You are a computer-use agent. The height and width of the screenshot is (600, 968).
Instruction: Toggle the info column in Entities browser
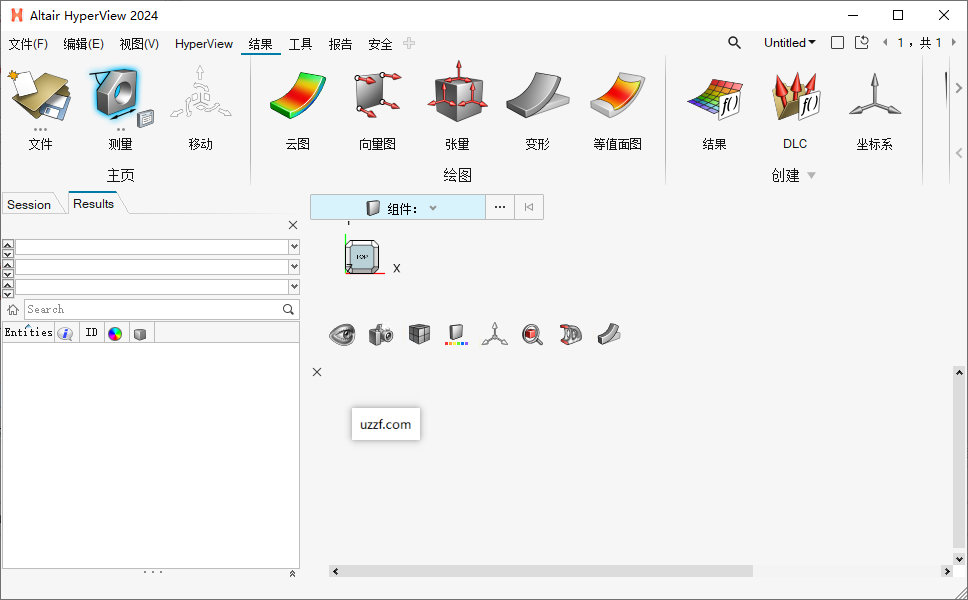point(65,332)
